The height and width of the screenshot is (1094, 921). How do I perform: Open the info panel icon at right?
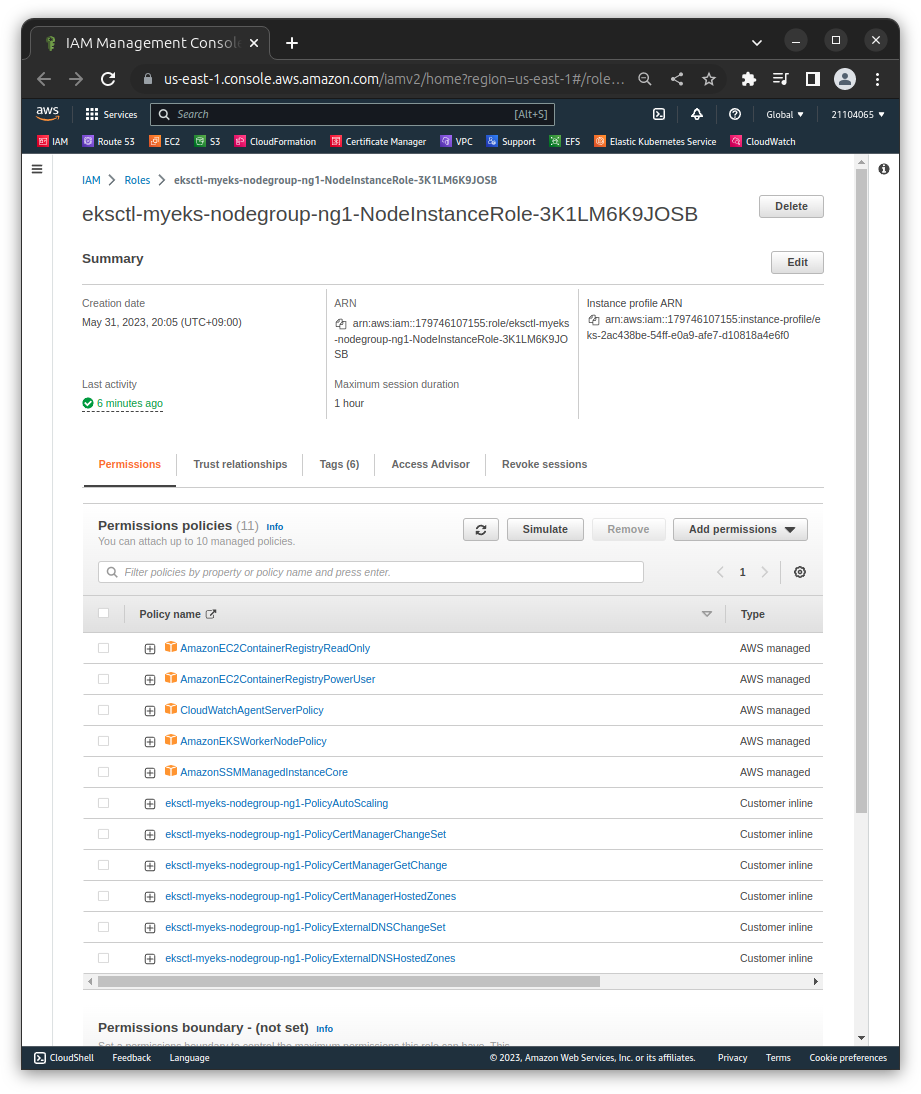click(x=884, y=169)
